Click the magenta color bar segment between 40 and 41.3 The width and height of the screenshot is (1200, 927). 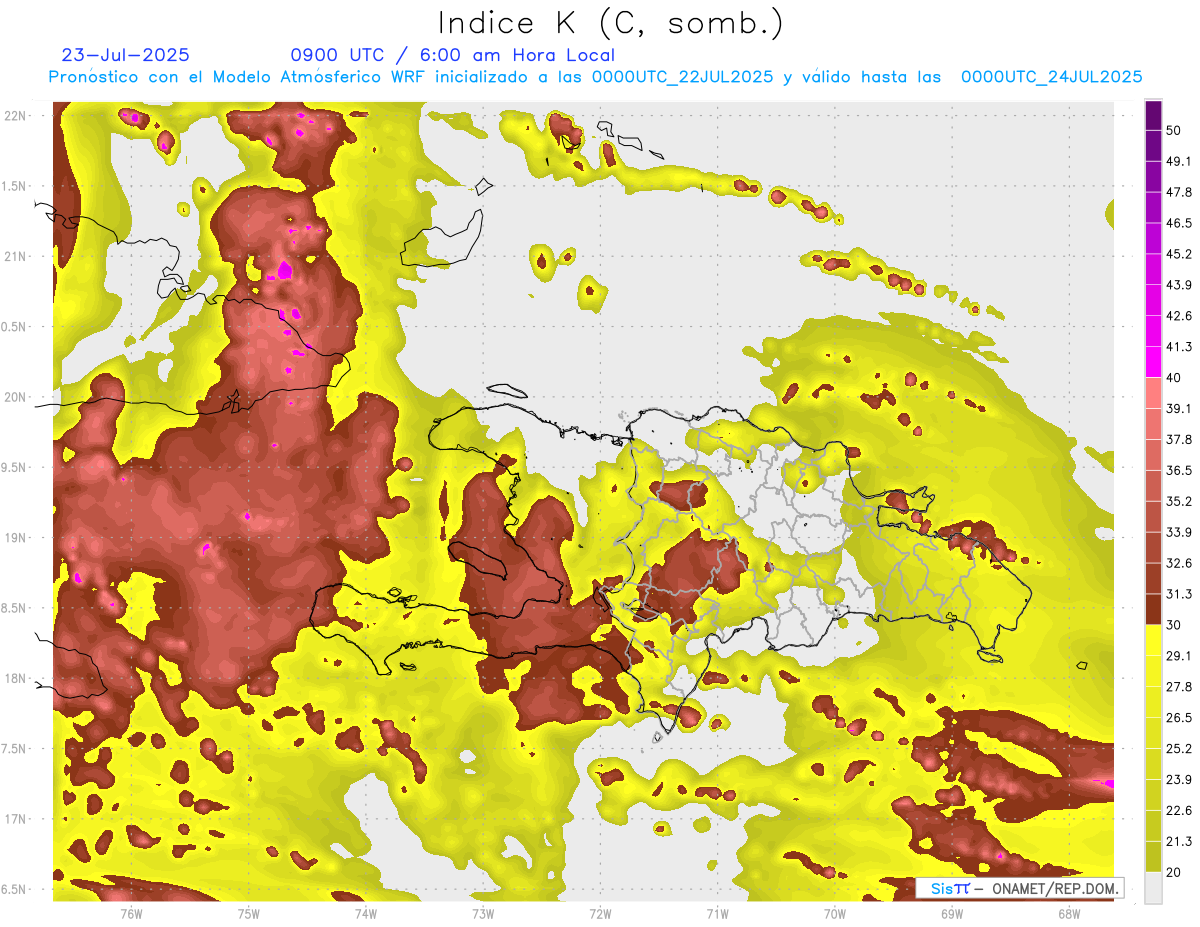tap(1153, 362)
